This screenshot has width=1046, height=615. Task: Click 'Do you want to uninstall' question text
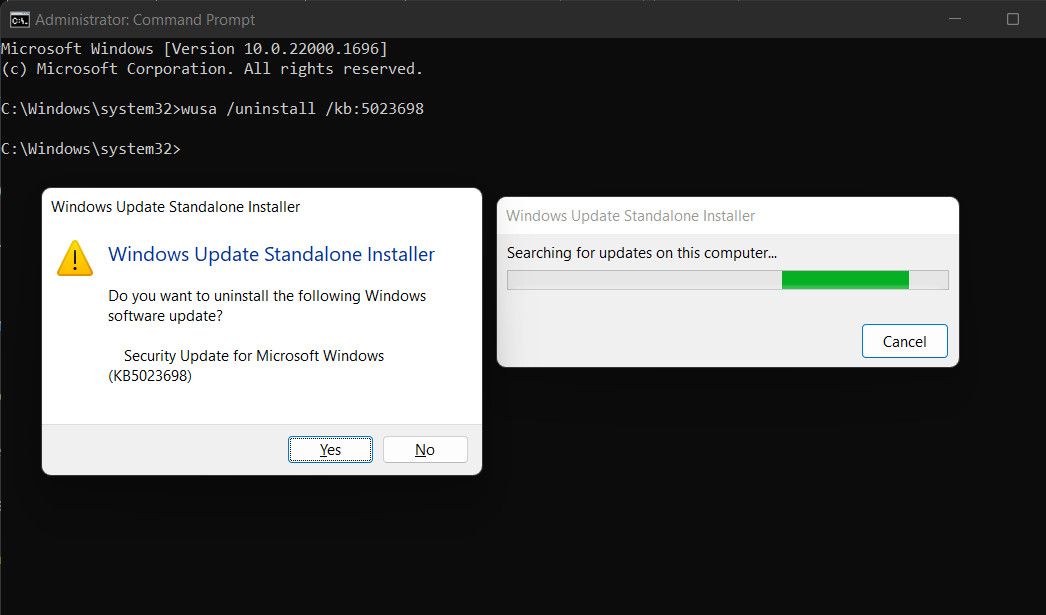tap(267, 305)
